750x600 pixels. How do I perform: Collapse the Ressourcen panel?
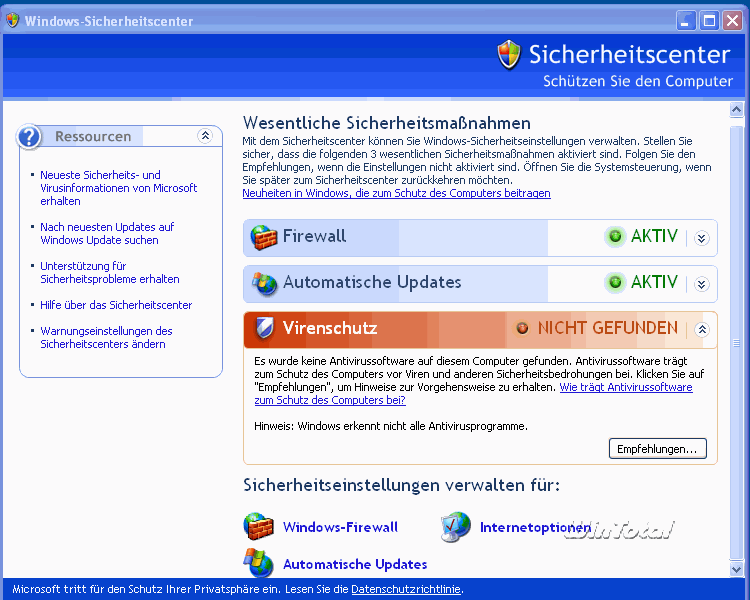(x=205, y=136)
